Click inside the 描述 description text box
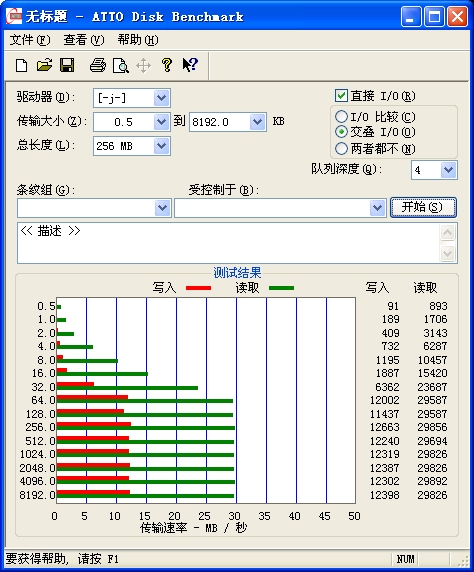This screenshot has height=572, width=474. (x=228, y=243)
